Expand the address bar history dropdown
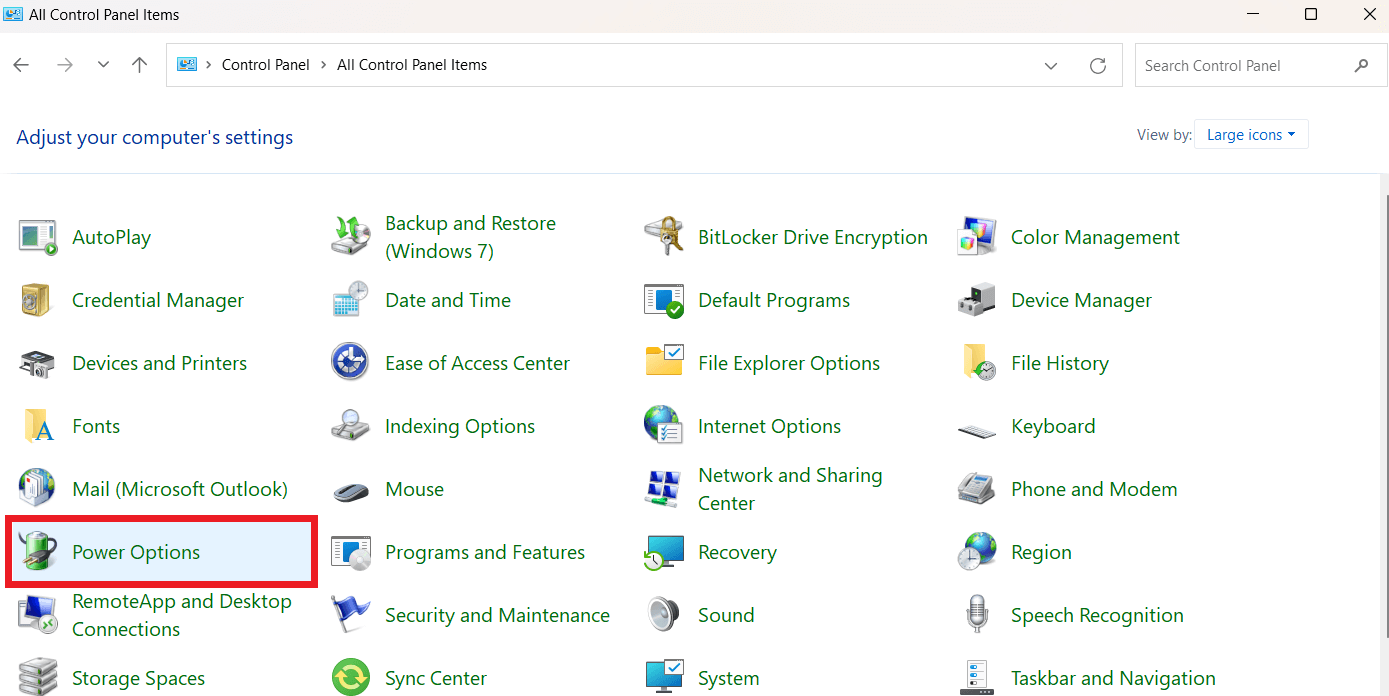Viewport: 1389px width, 696px height. [1051, 65]
